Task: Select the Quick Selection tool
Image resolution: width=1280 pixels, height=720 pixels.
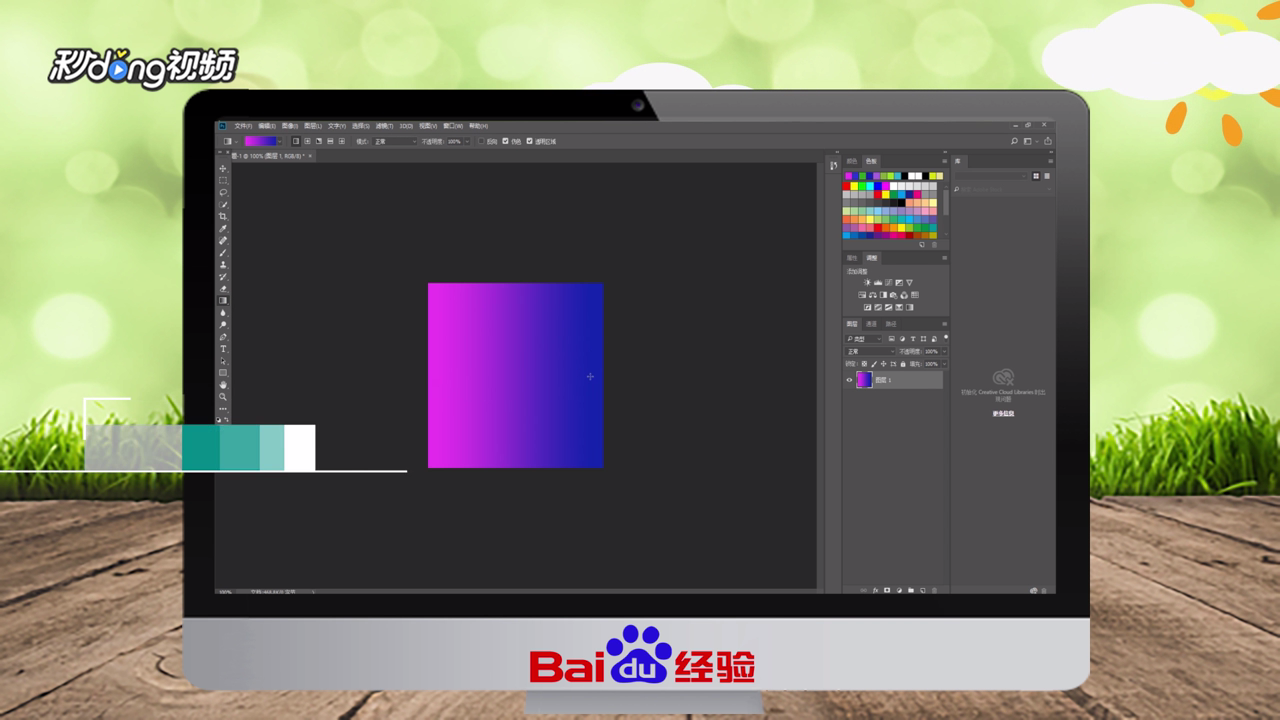Action: coord(223,204)
